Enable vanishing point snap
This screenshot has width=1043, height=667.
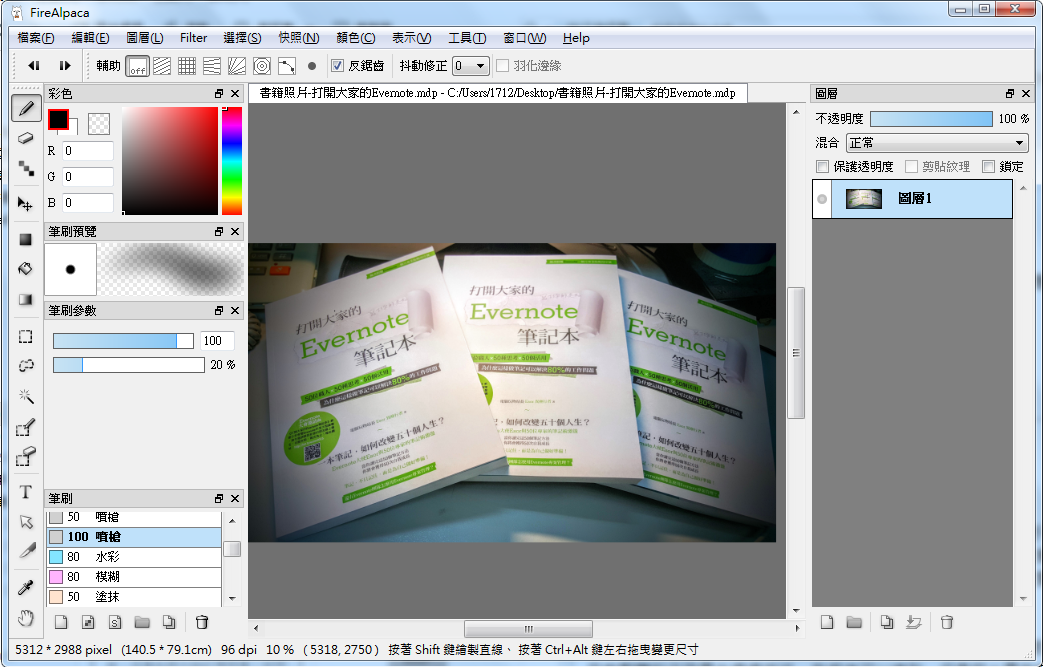point(212,66)
